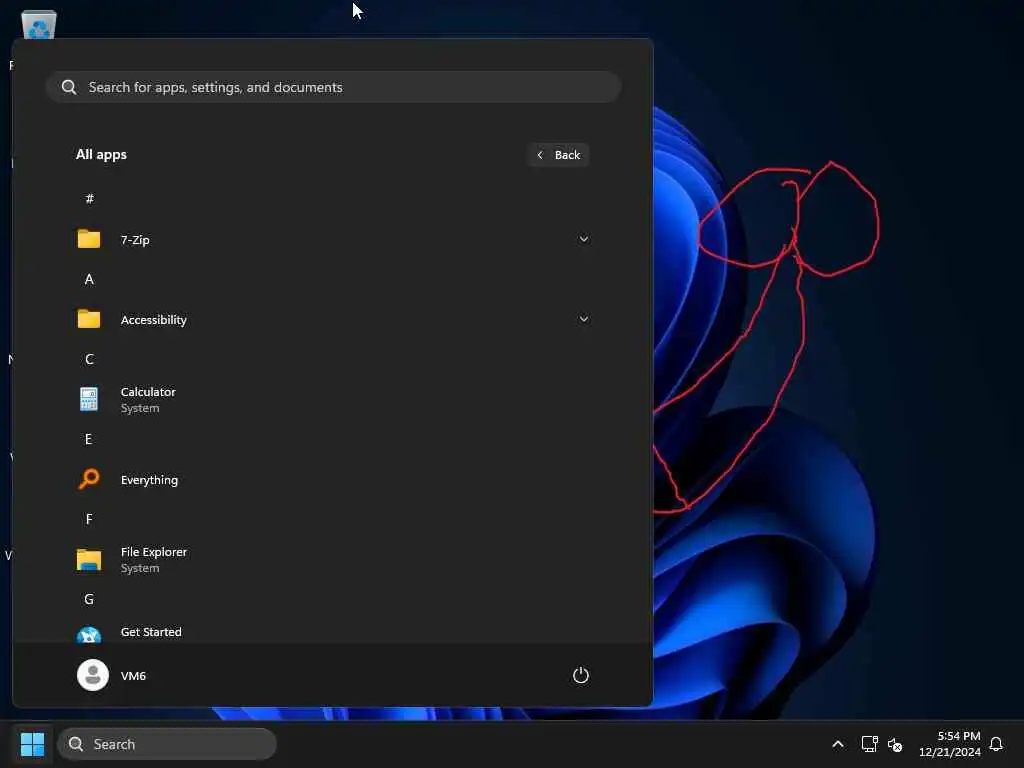The height and width of the screenshot is (768, 1024).
Task: Show hidden tray icons chevron
Action: coord(838,744)
